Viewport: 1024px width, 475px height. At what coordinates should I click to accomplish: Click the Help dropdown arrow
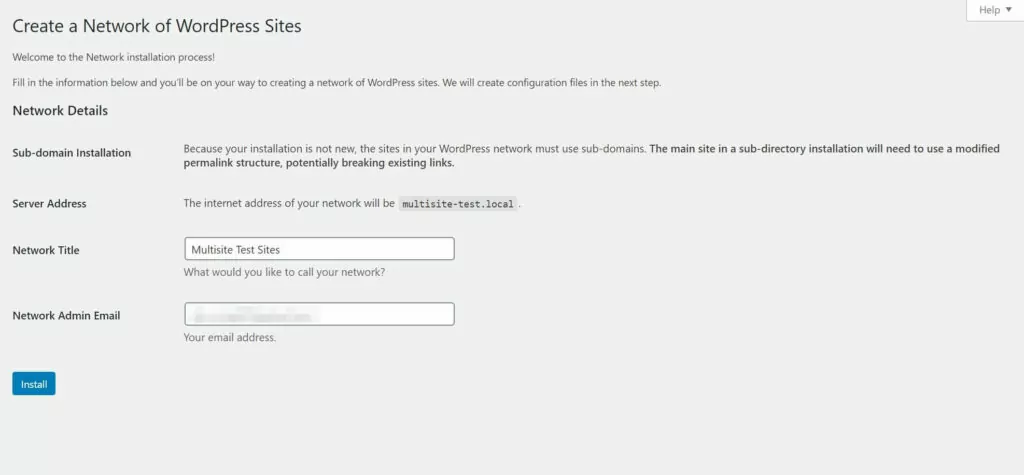click(1009, 10)
